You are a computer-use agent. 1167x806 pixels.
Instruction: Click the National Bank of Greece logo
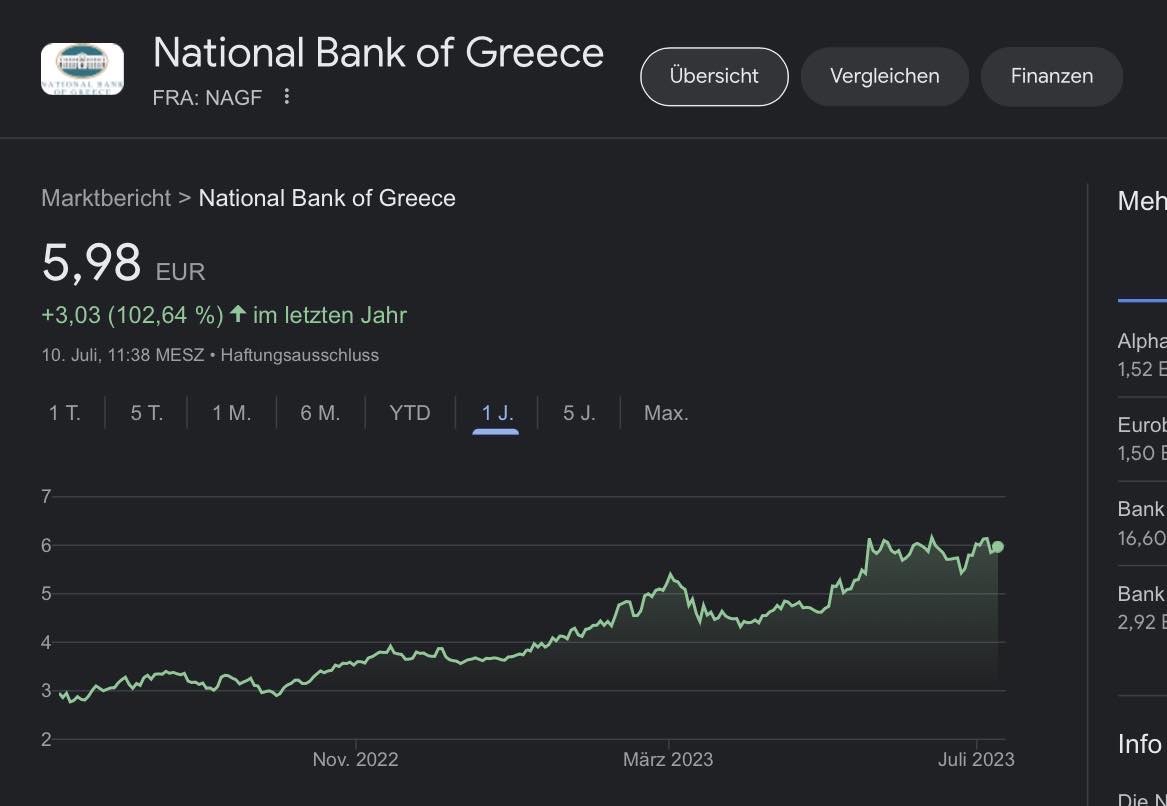(82, 69)
